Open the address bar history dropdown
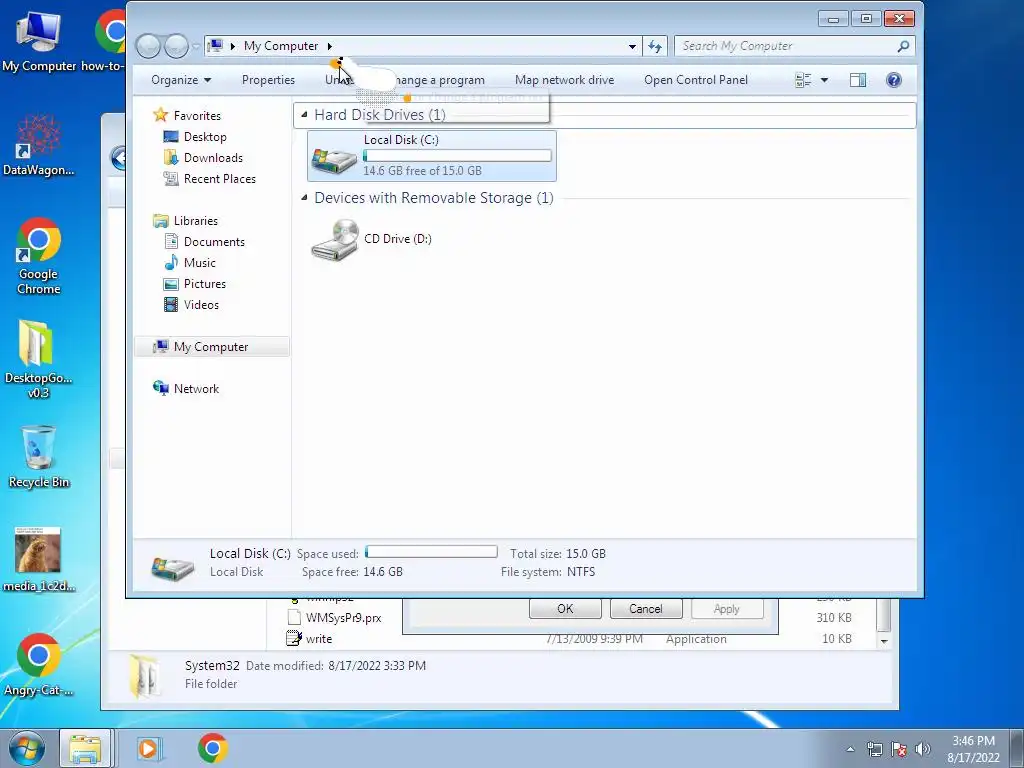The image size is (1024, 768). pyautogui.click(x=632, y=46)
